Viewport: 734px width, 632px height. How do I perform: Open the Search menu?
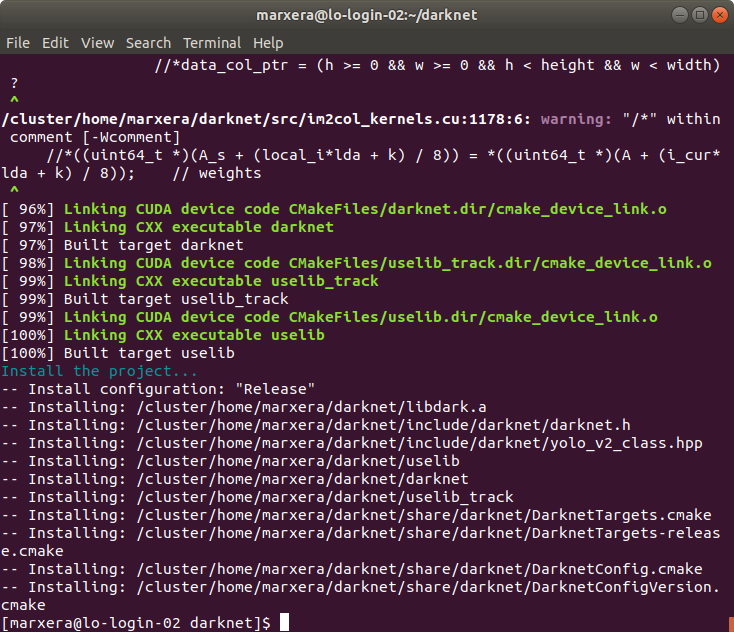tap(148, 43)
